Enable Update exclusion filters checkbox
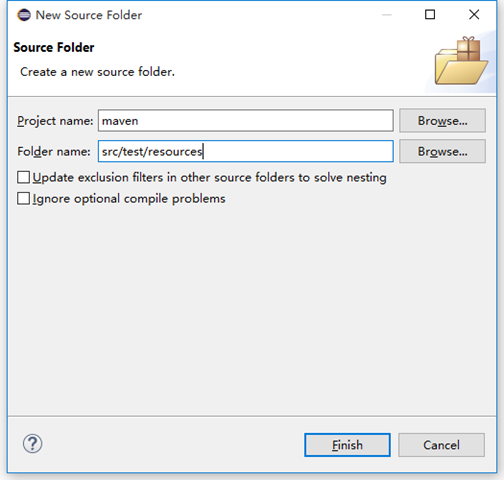Screen dimensions: 504x480 coord(23,177)
